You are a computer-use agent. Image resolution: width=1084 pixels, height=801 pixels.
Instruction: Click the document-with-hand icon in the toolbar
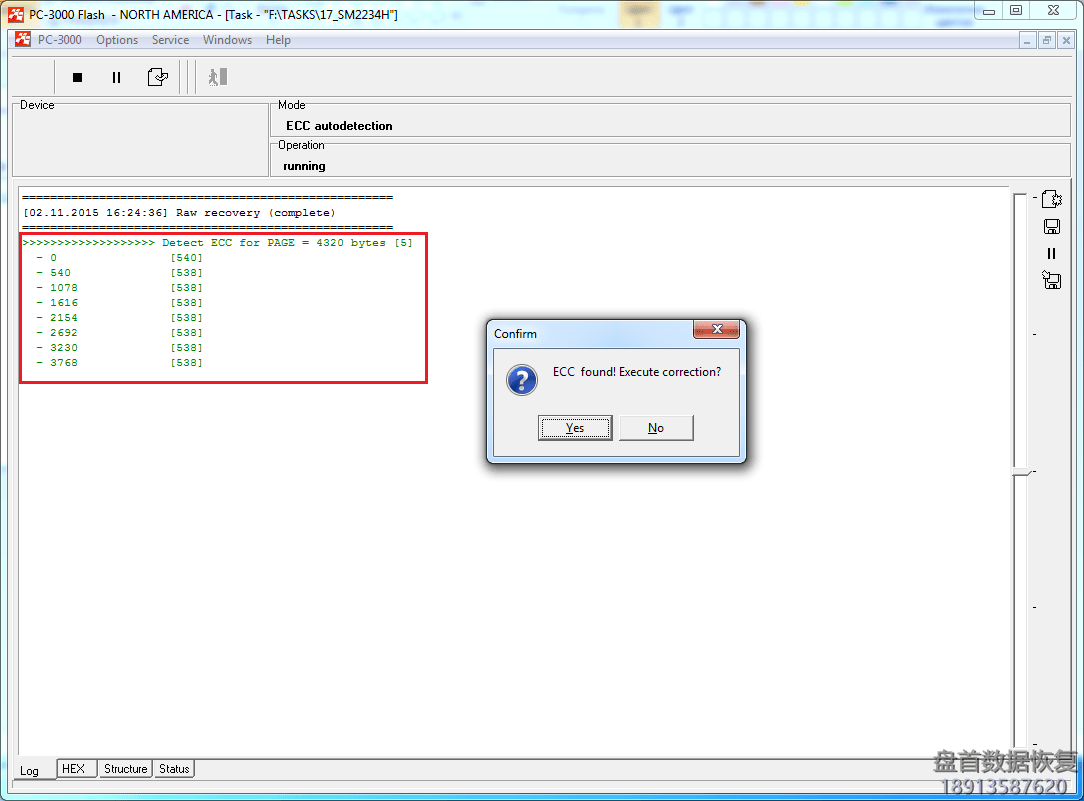pos(157,78)
